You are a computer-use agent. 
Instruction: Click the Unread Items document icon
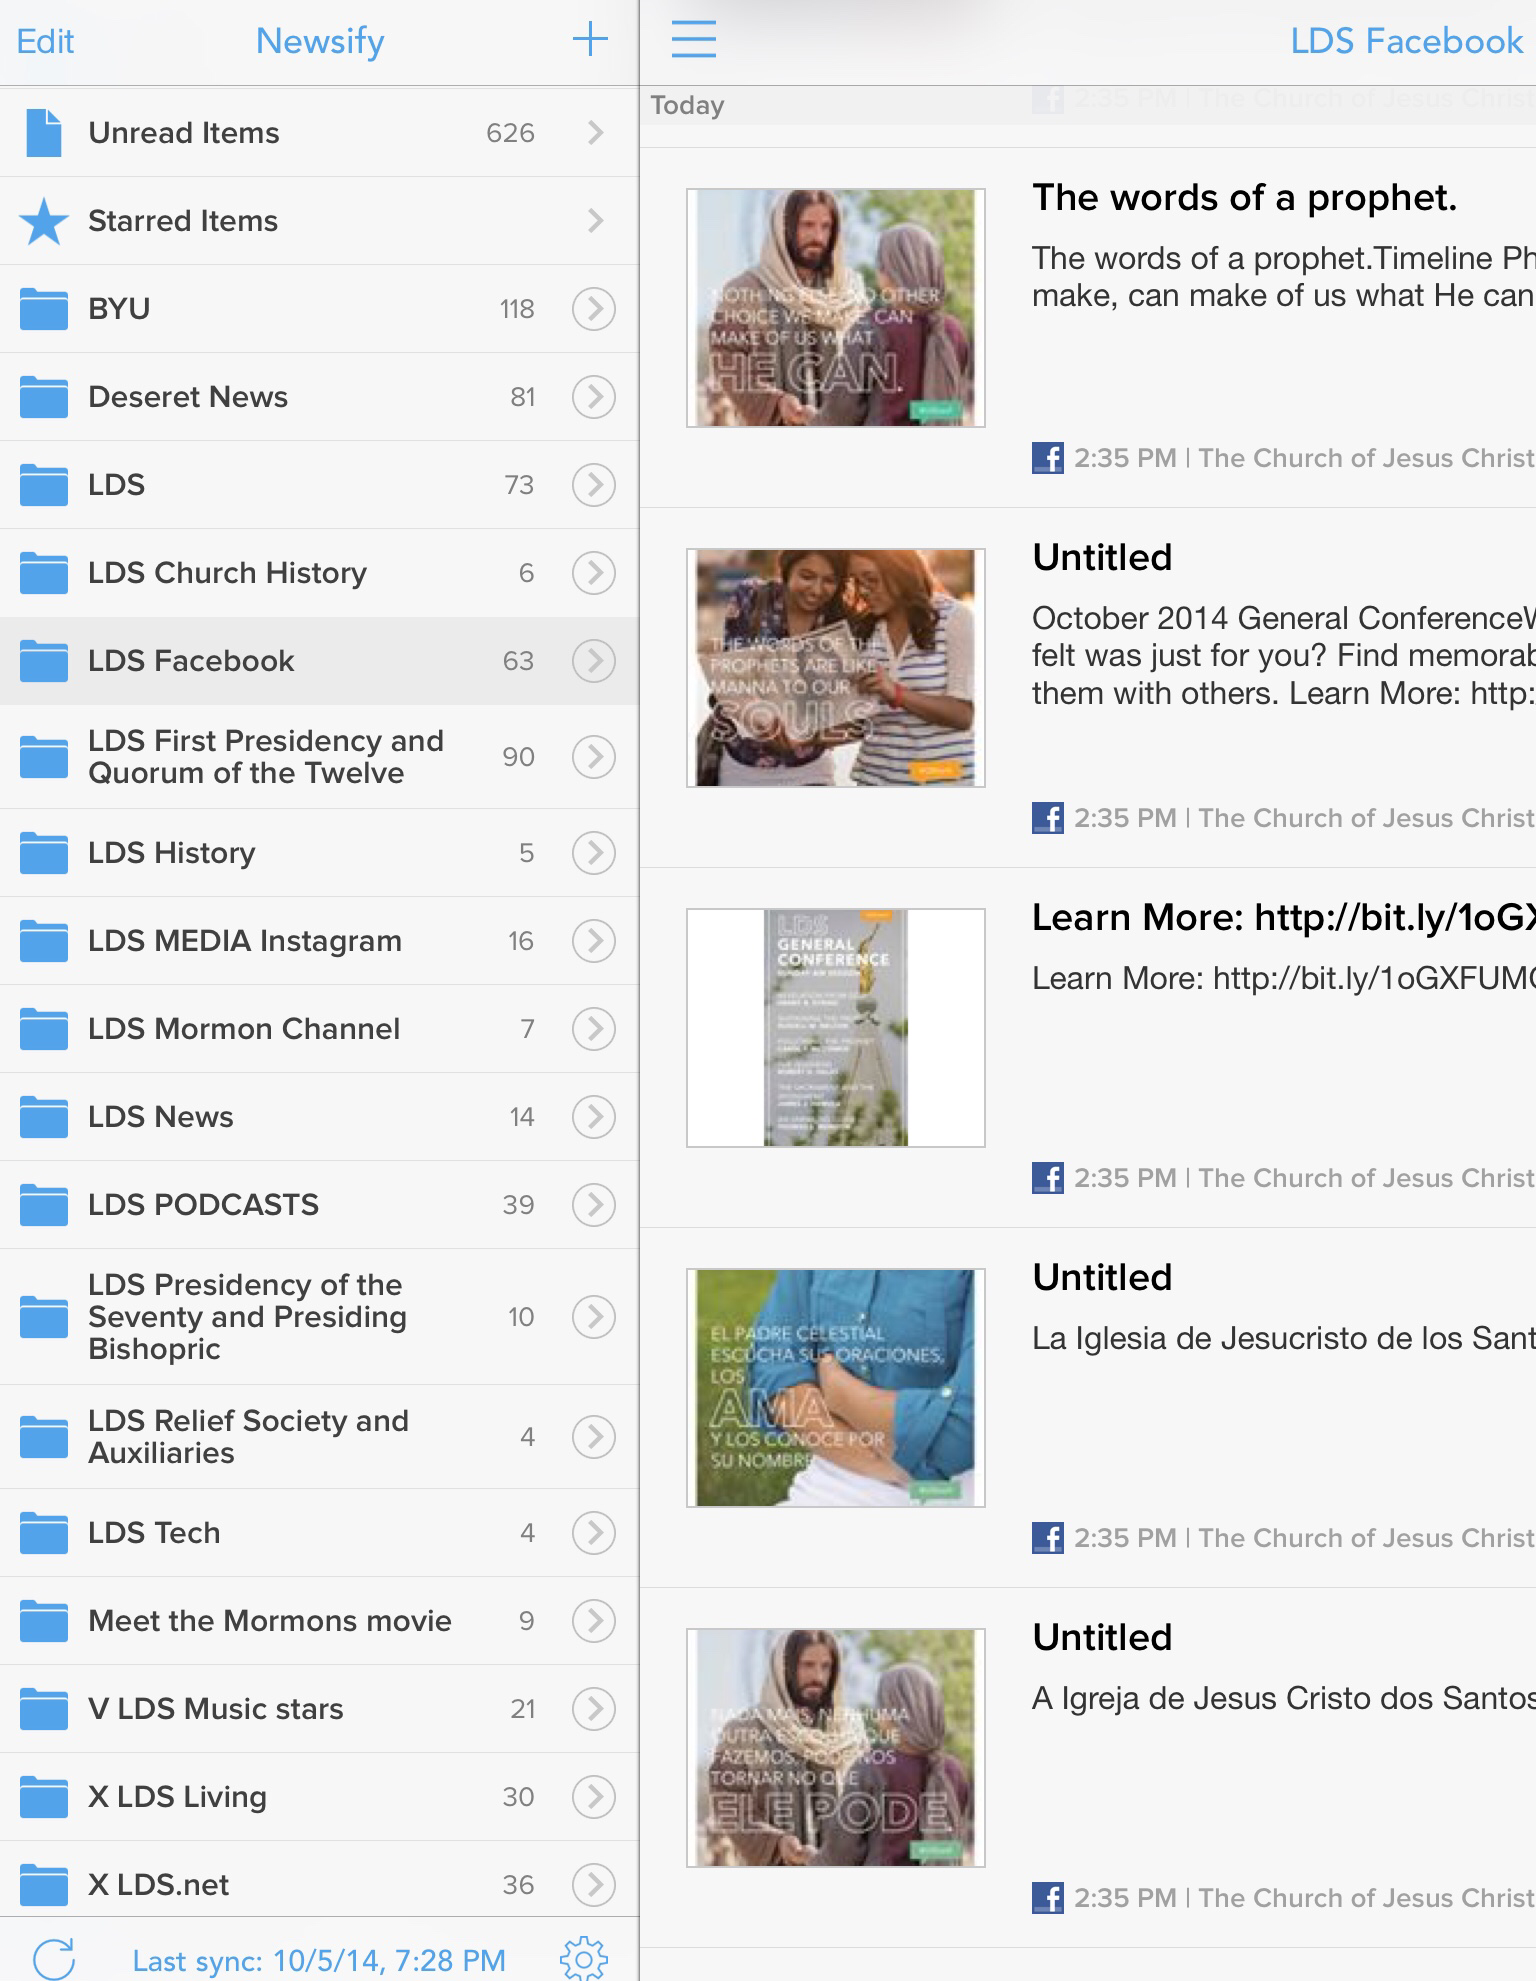coord(44,133)
